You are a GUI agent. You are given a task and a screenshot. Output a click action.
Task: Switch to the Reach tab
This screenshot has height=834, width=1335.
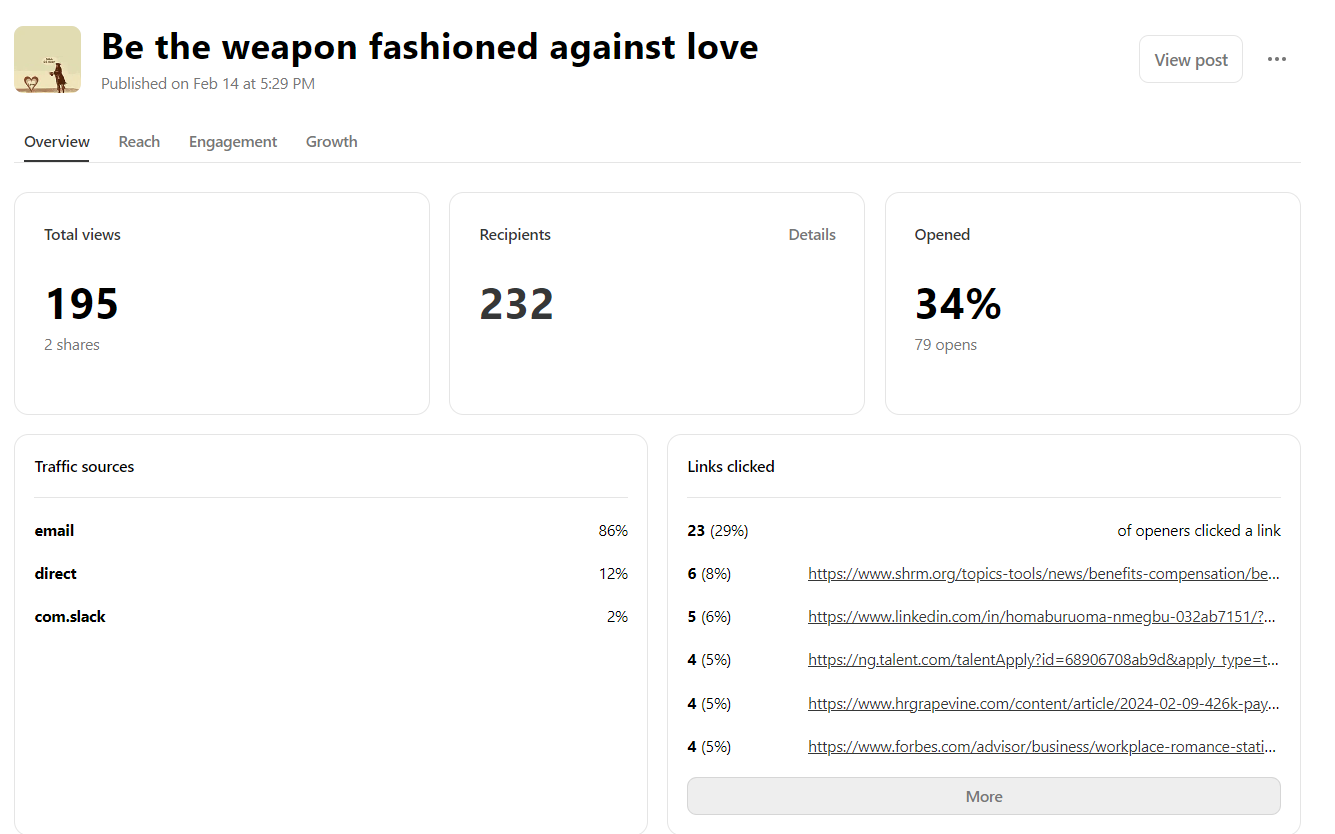point(139,142)
